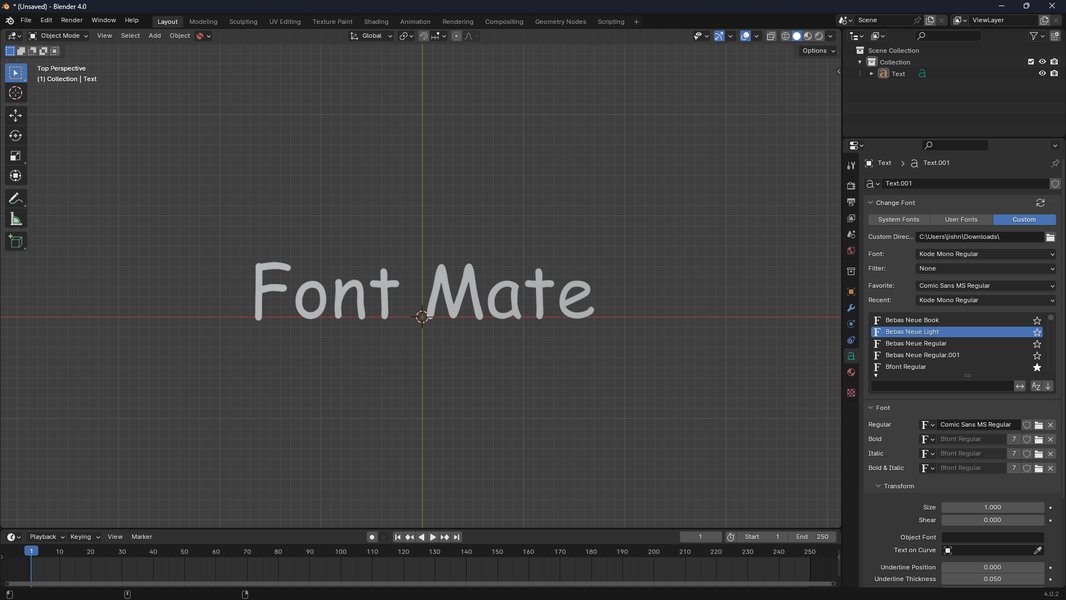1066x600 pixels.
Task: Open the Object Mode dropdown
Action: pos(58,36)
